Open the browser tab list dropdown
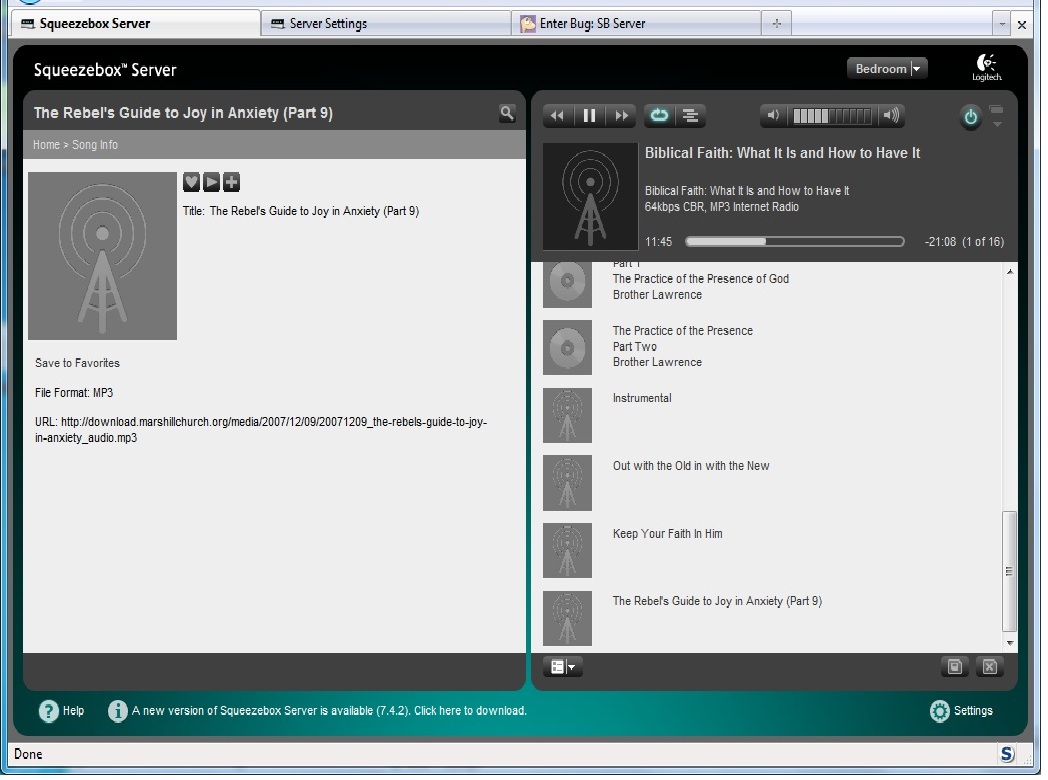Image resolution: width=1048 pixels, height=780 pixels. click(x=1002, y=23)
